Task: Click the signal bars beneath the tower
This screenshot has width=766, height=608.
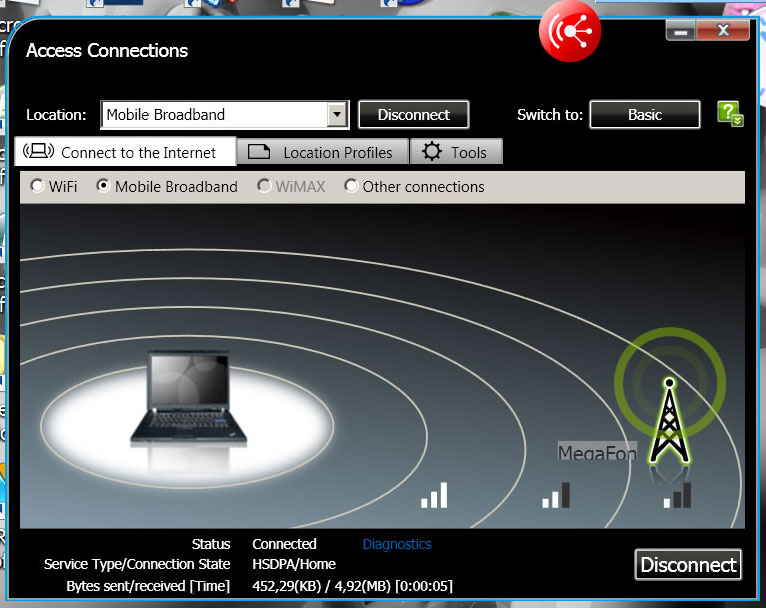Action: click(677, 495)
